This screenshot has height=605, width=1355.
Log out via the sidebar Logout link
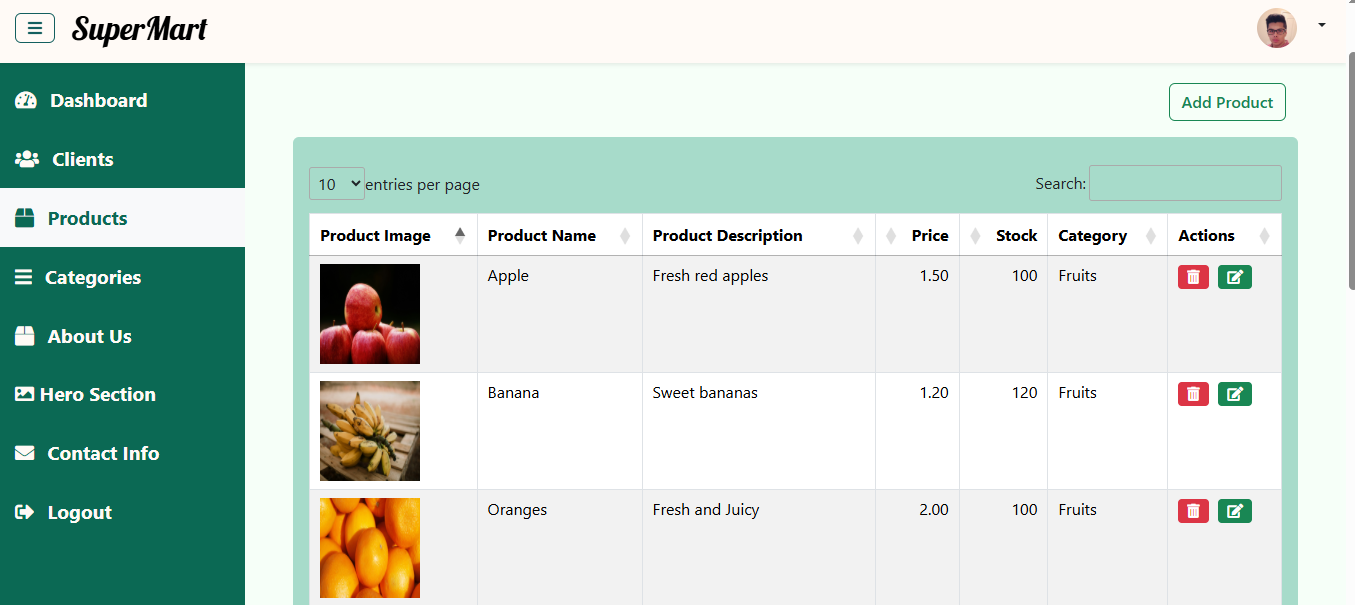click(79, 512)
